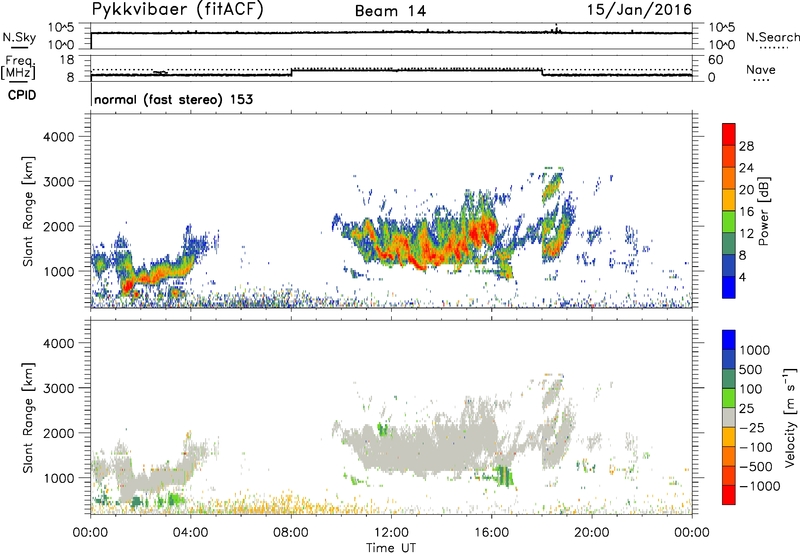Click the N.Search legend label
The image size is (800, 554).
(x=772, y=37)
